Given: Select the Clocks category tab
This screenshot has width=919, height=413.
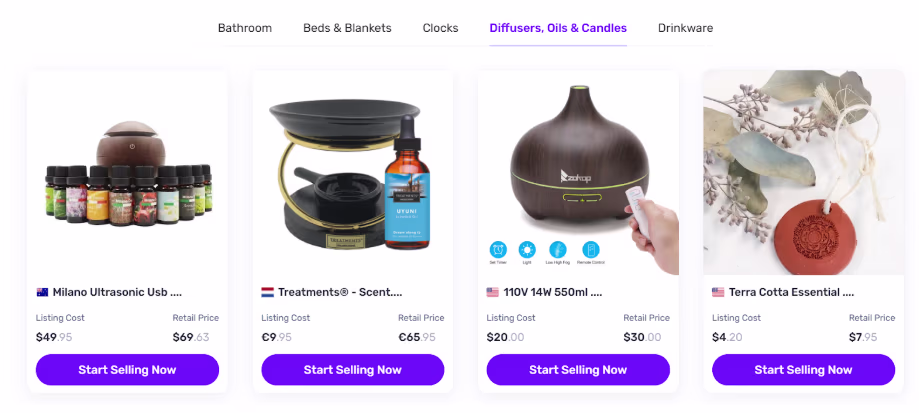Looking at the screenshot, I should (440, 28).
